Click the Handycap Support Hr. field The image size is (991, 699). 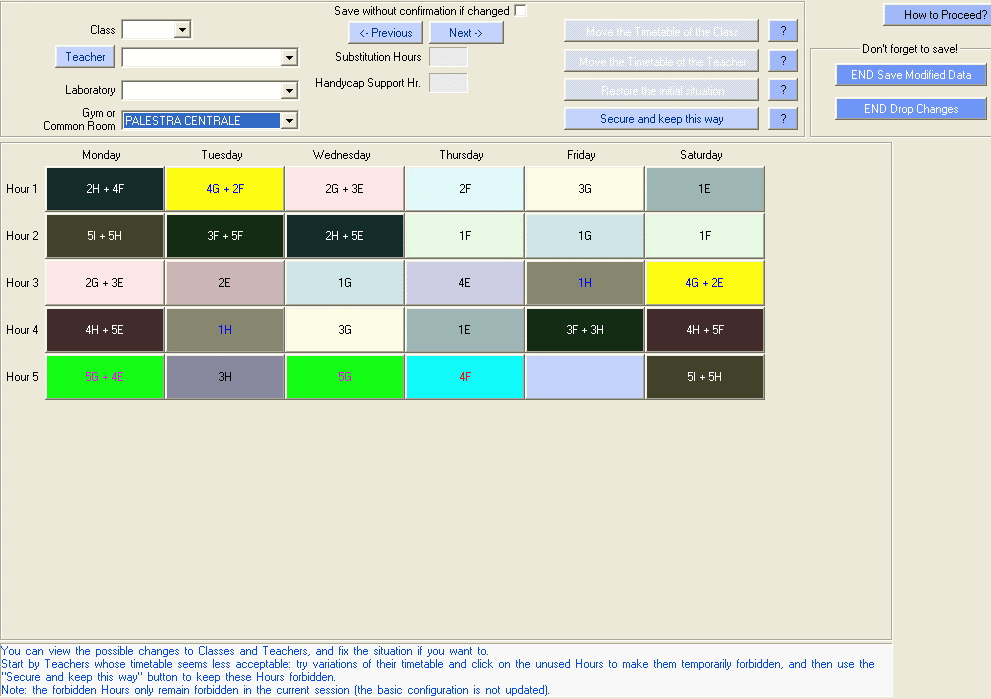click(448, 83)
